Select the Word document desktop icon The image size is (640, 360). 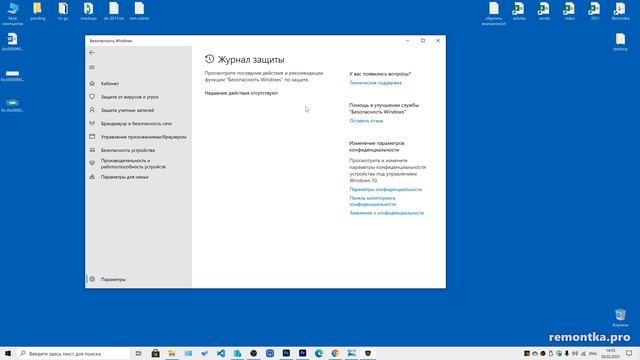(x=12, y=42)
